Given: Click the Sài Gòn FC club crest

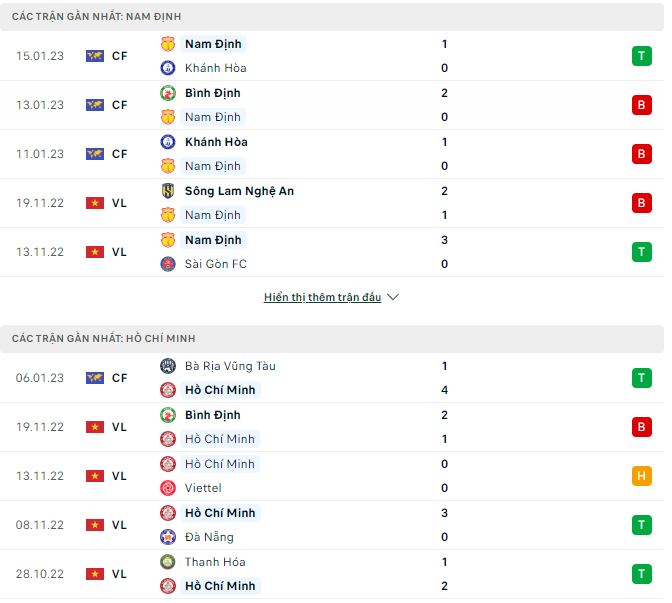Looking at the screenshot, I should (168, 264).
